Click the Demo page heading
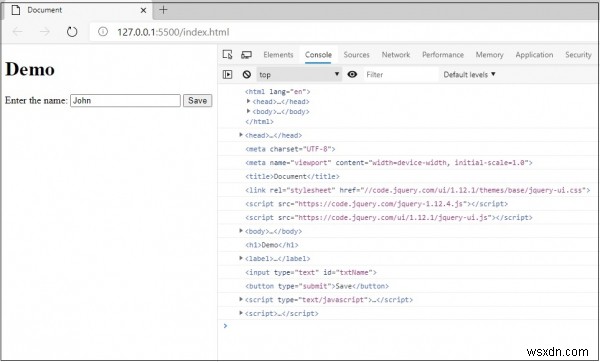The image size is (600, 362). [30, 70]
